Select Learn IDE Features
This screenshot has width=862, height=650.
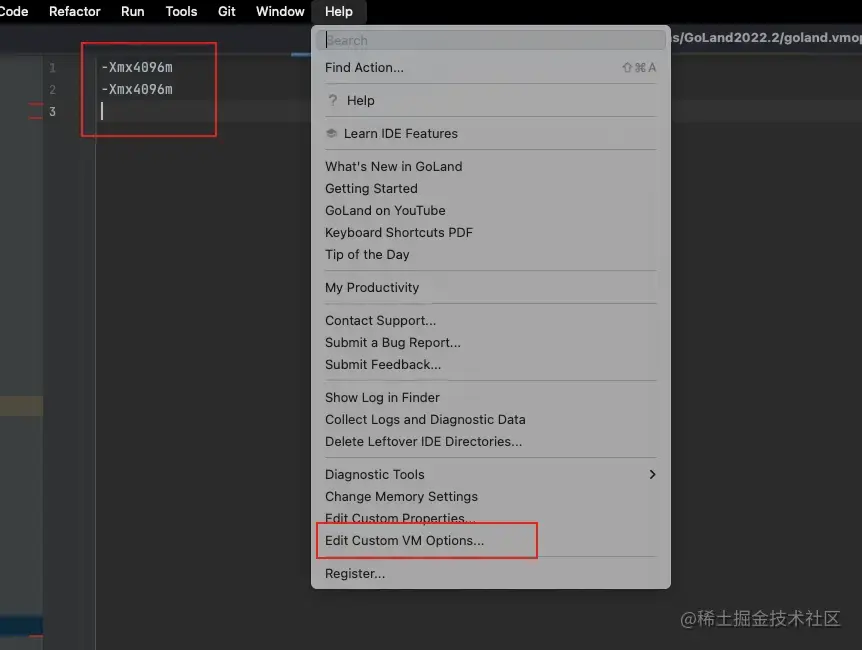(x=490, y=134)
